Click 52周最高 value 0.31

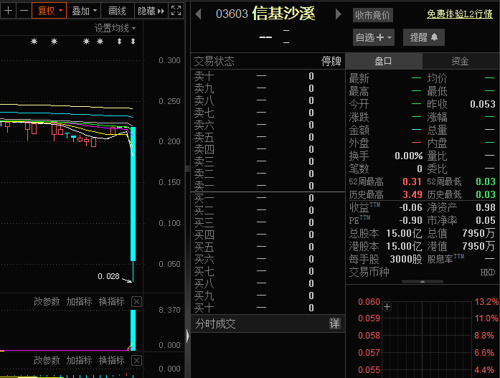pos(412,182)
